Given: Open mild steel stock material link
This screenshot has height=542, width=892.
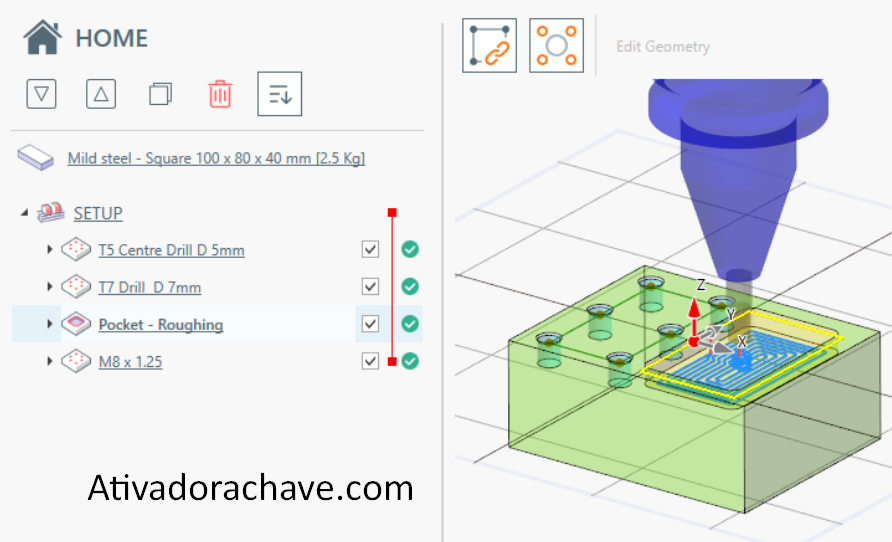Looking at the screenshot, I should pyautogui.click(x=215, y=158).
